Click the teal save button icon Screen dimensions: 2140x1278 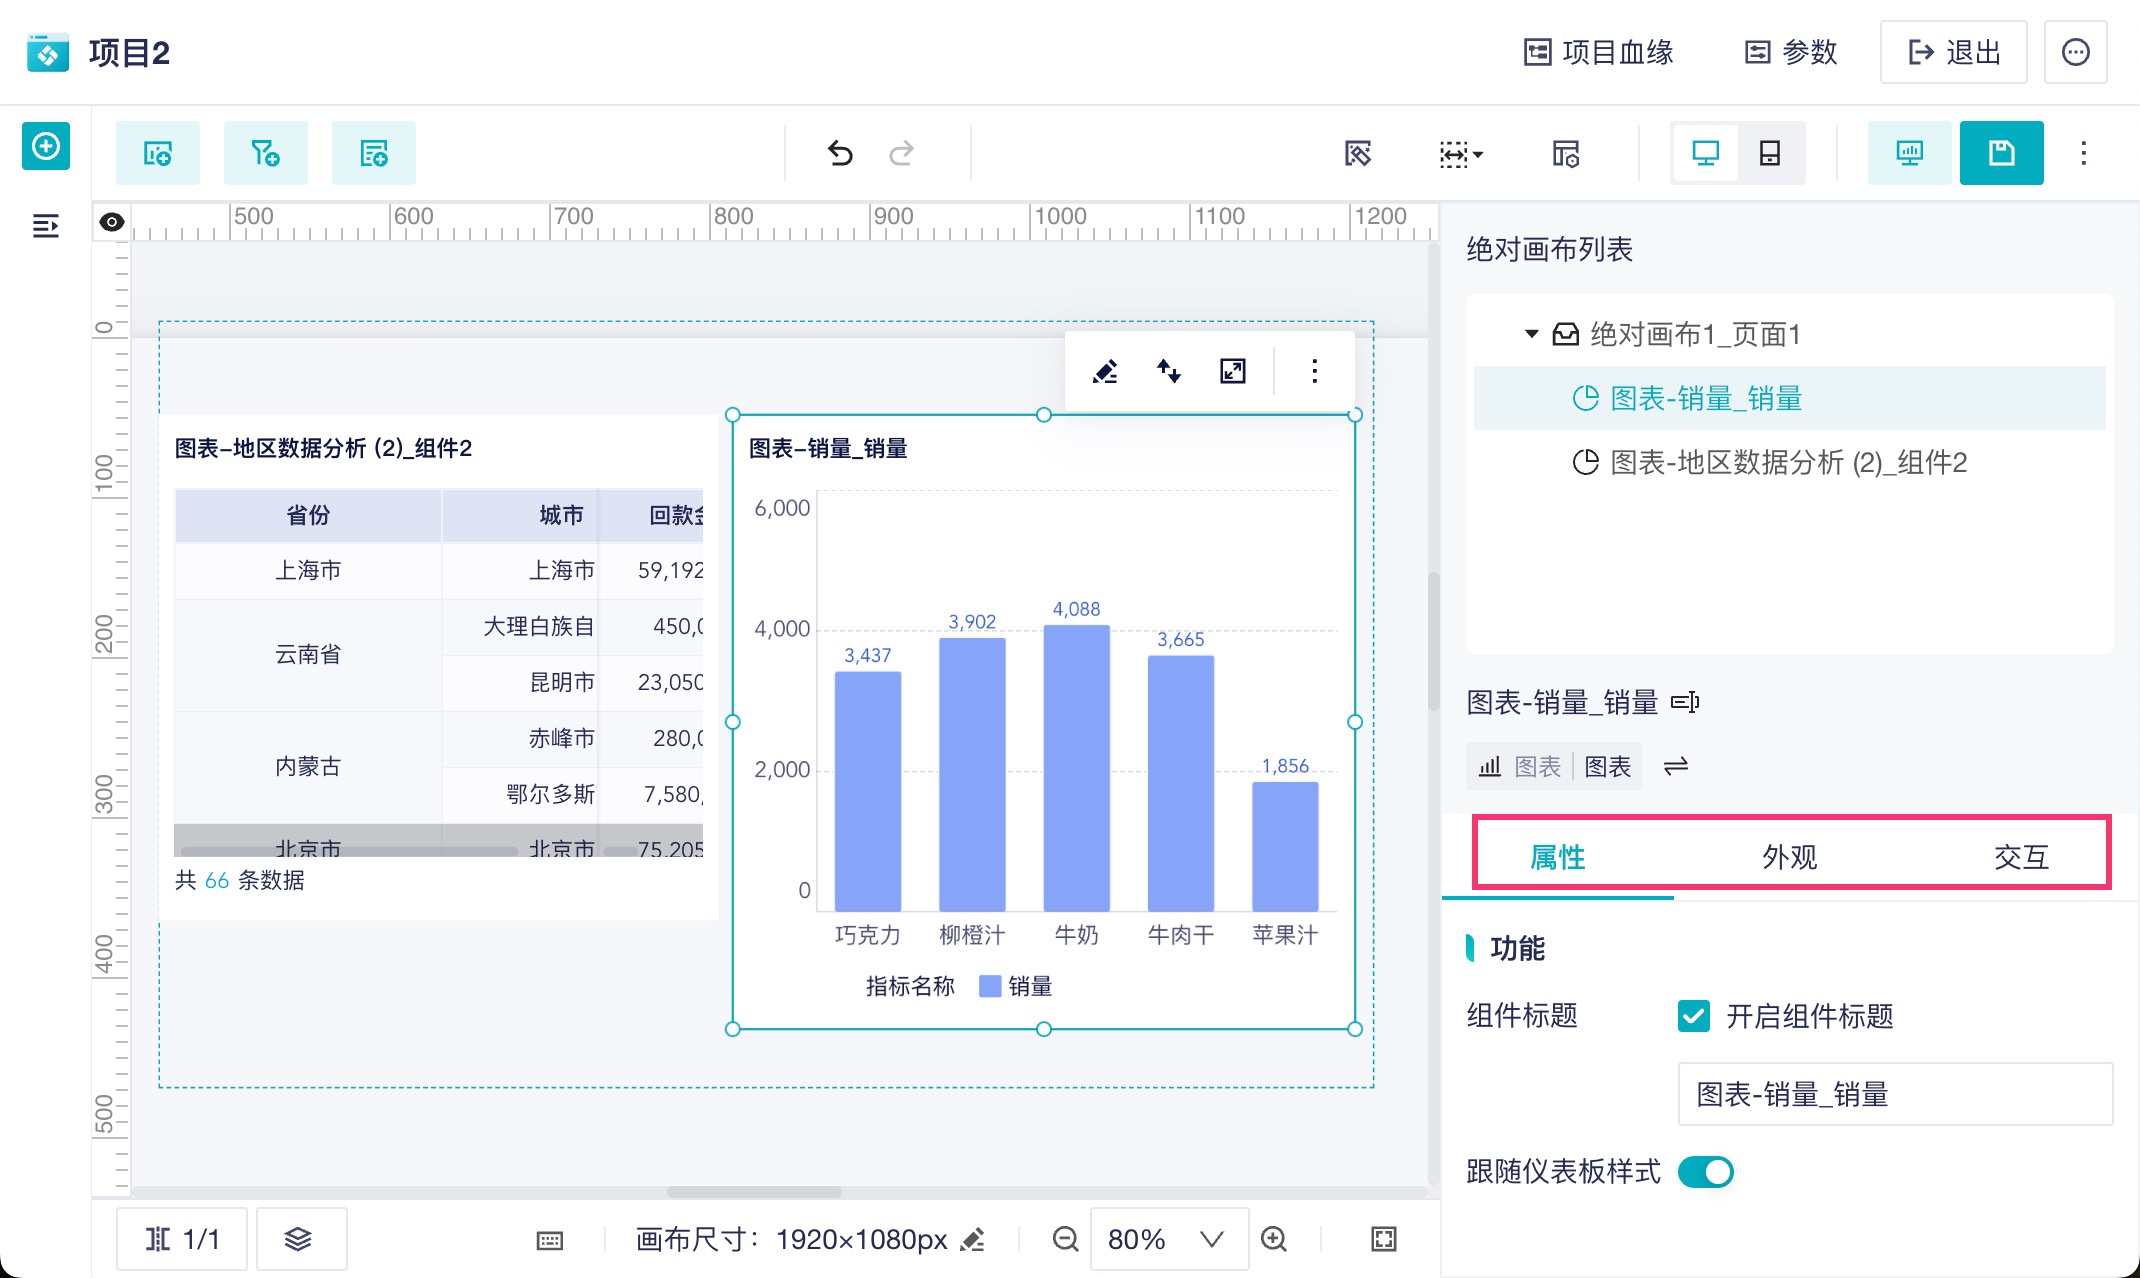(x=2001, y=153)
